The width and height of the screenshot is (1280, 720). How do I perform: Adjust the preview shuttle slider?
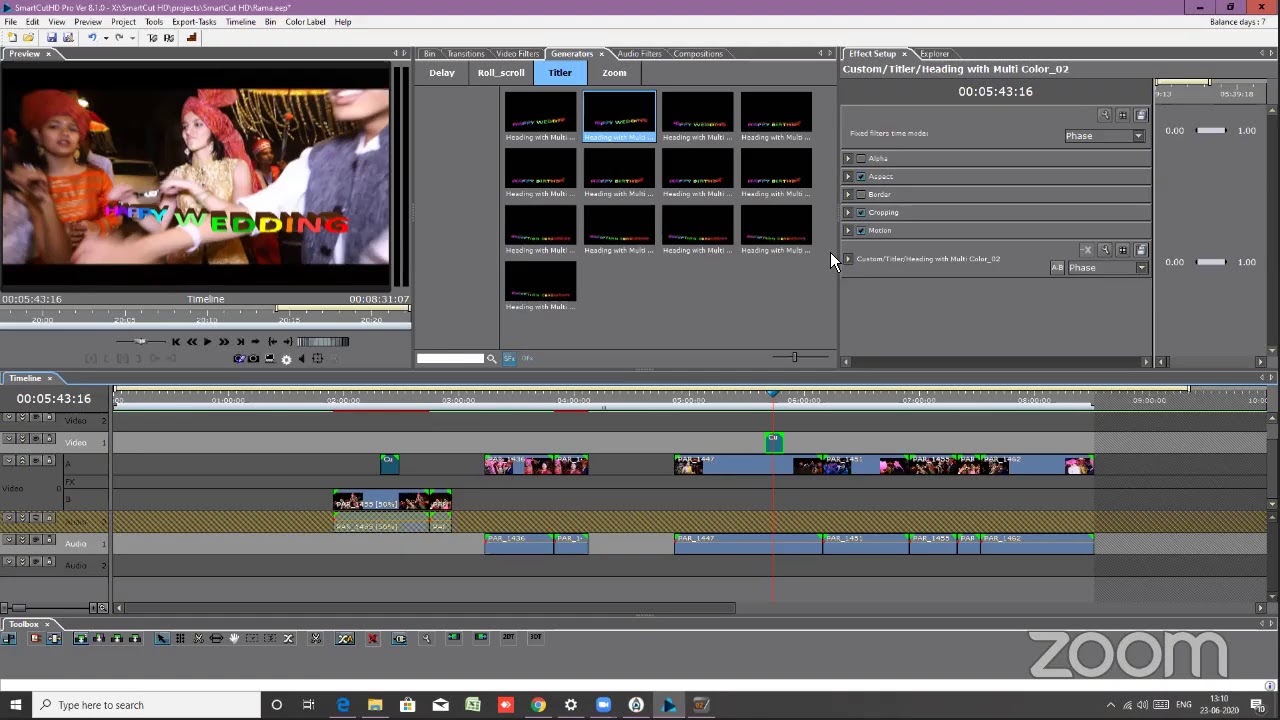pos(140,342)
